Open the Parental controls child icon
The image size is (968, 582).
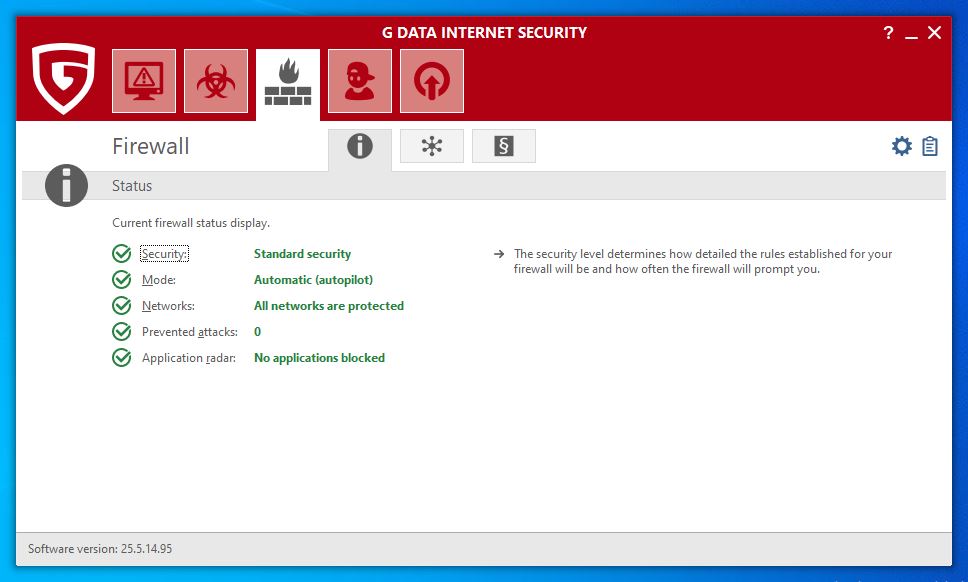[360, 81]
